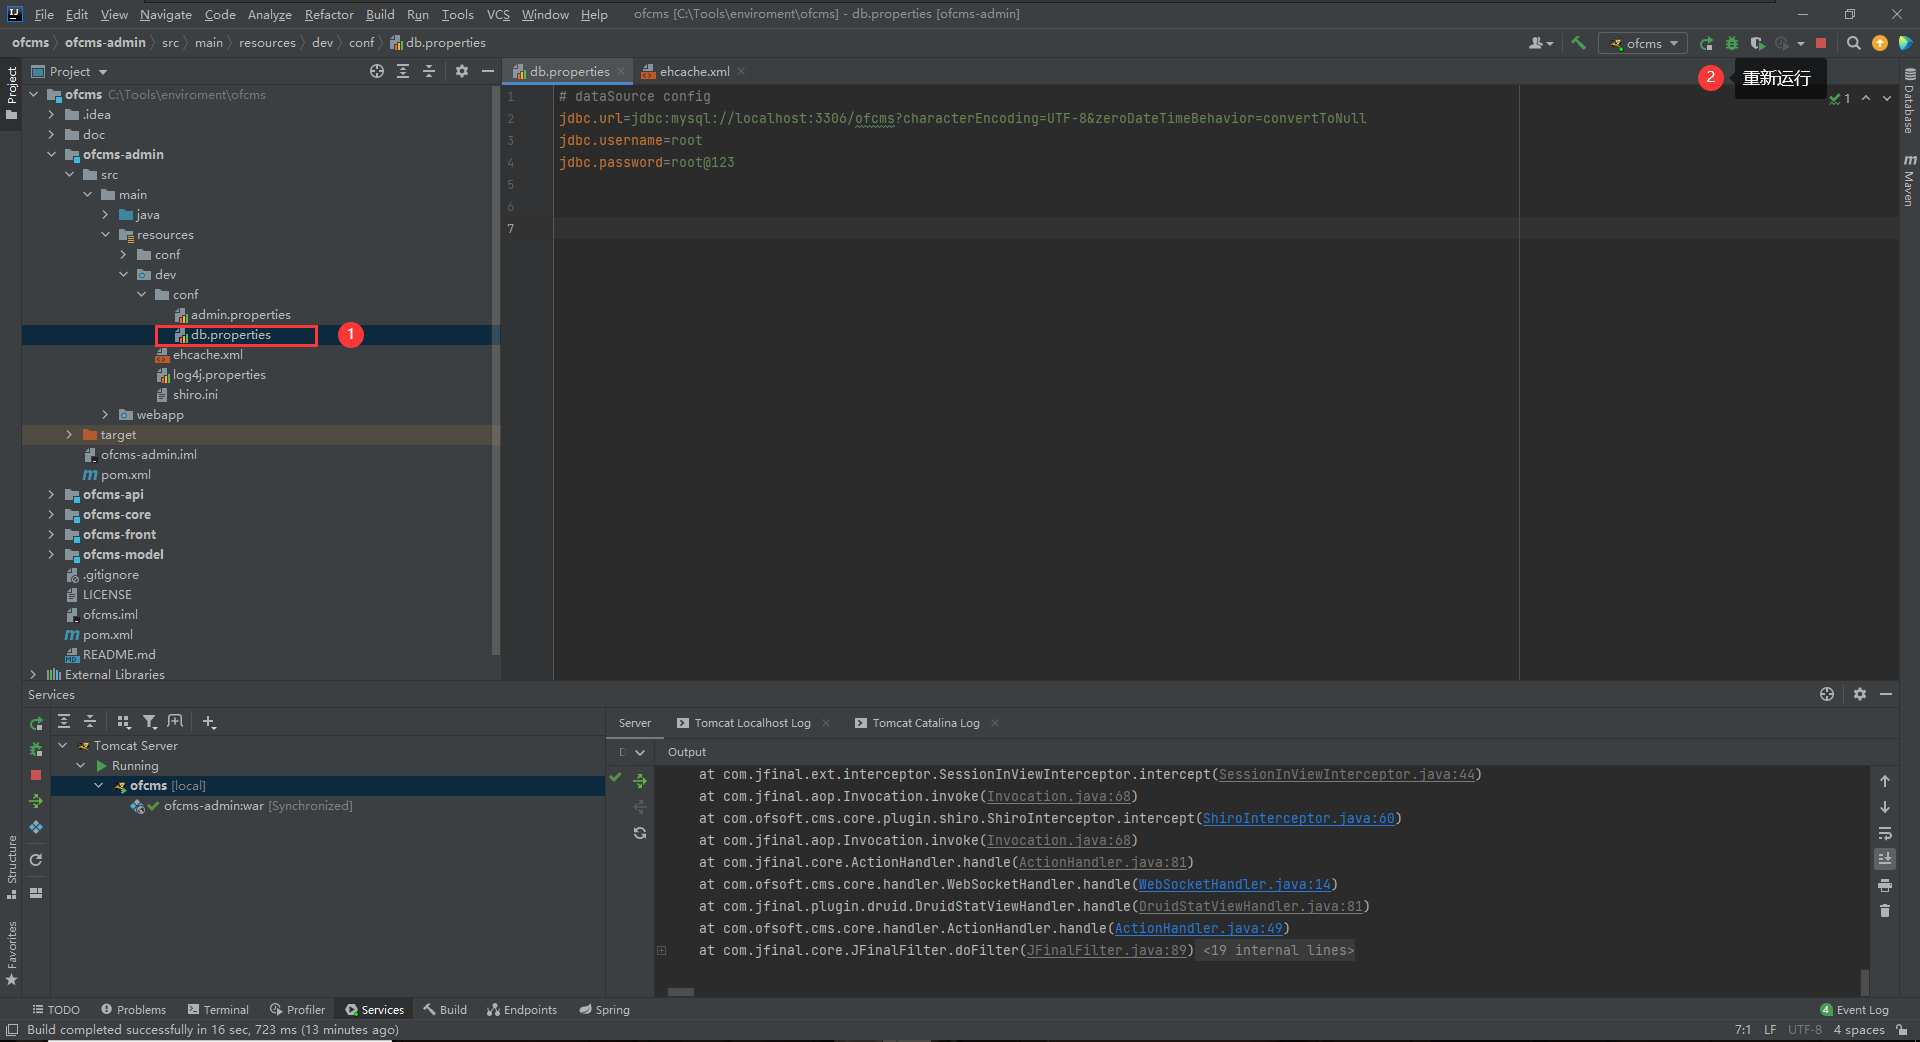Click the Services panel settings gear
The height and width of the screenshot is (1042, 1920).
point(1859,694)
